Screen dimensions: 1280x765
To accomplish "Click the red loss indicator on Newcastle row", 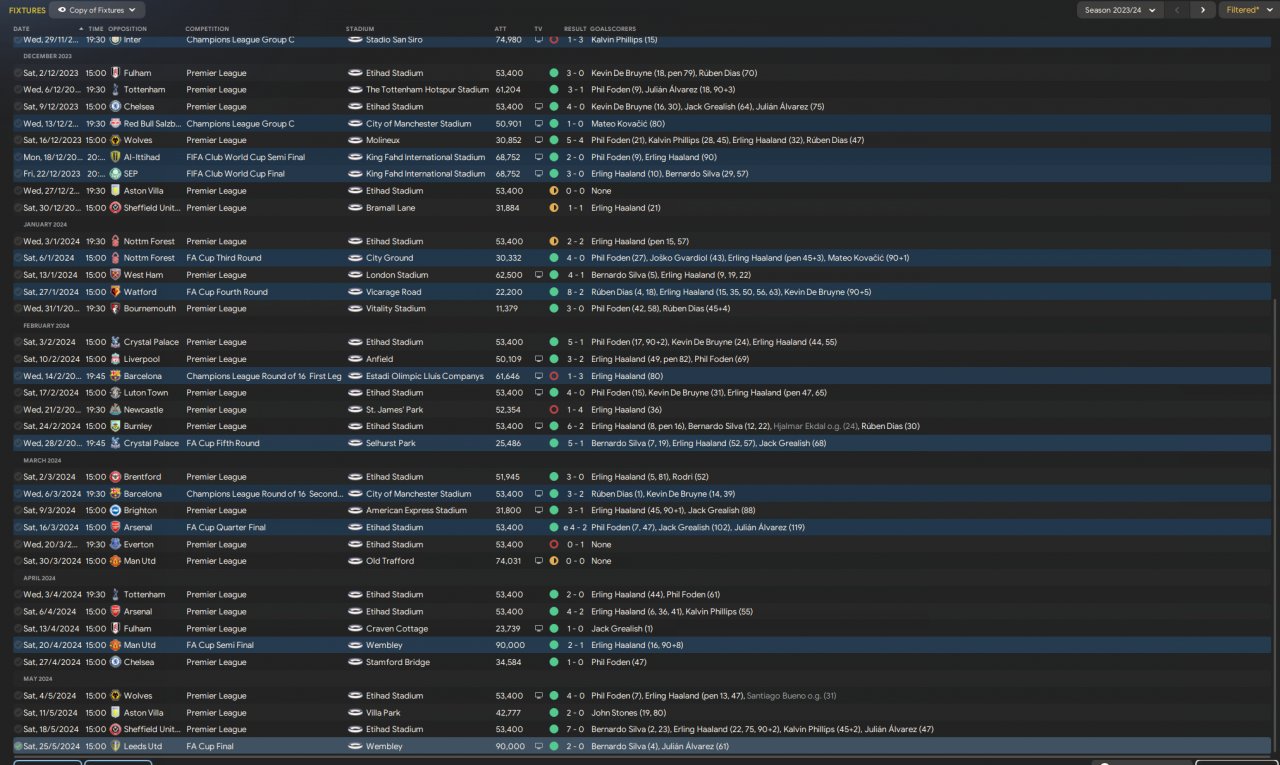I will coord(554,410).
